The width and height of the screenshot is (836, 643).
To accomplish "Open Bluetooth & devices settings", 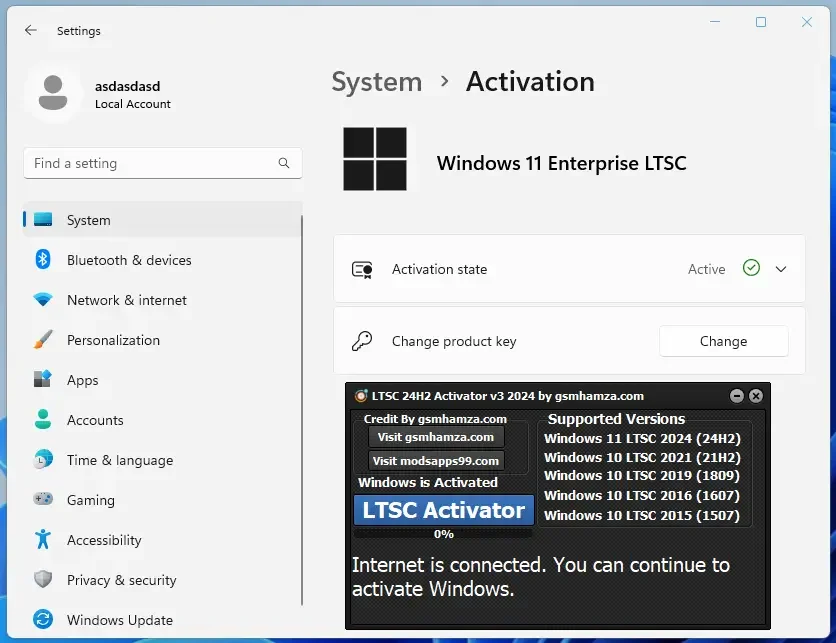I will [128, 260].
